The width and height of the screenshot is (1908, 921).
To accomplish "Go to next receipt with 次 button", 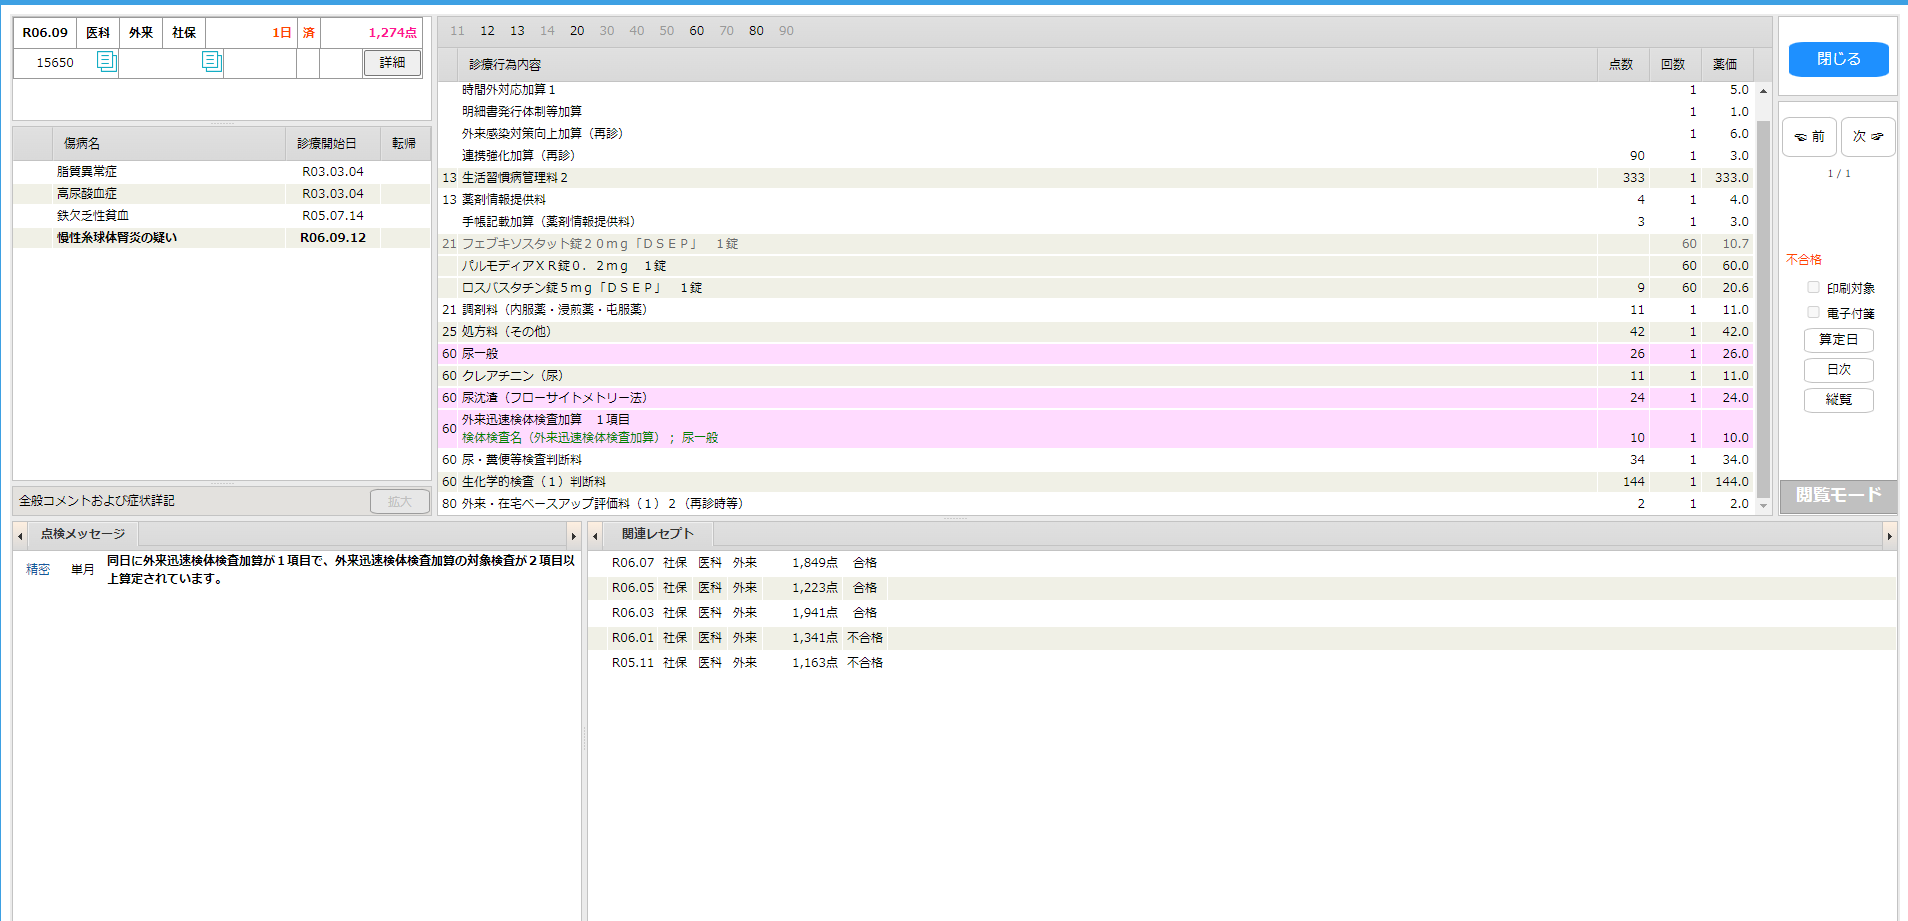I will tap(1868, 137).
